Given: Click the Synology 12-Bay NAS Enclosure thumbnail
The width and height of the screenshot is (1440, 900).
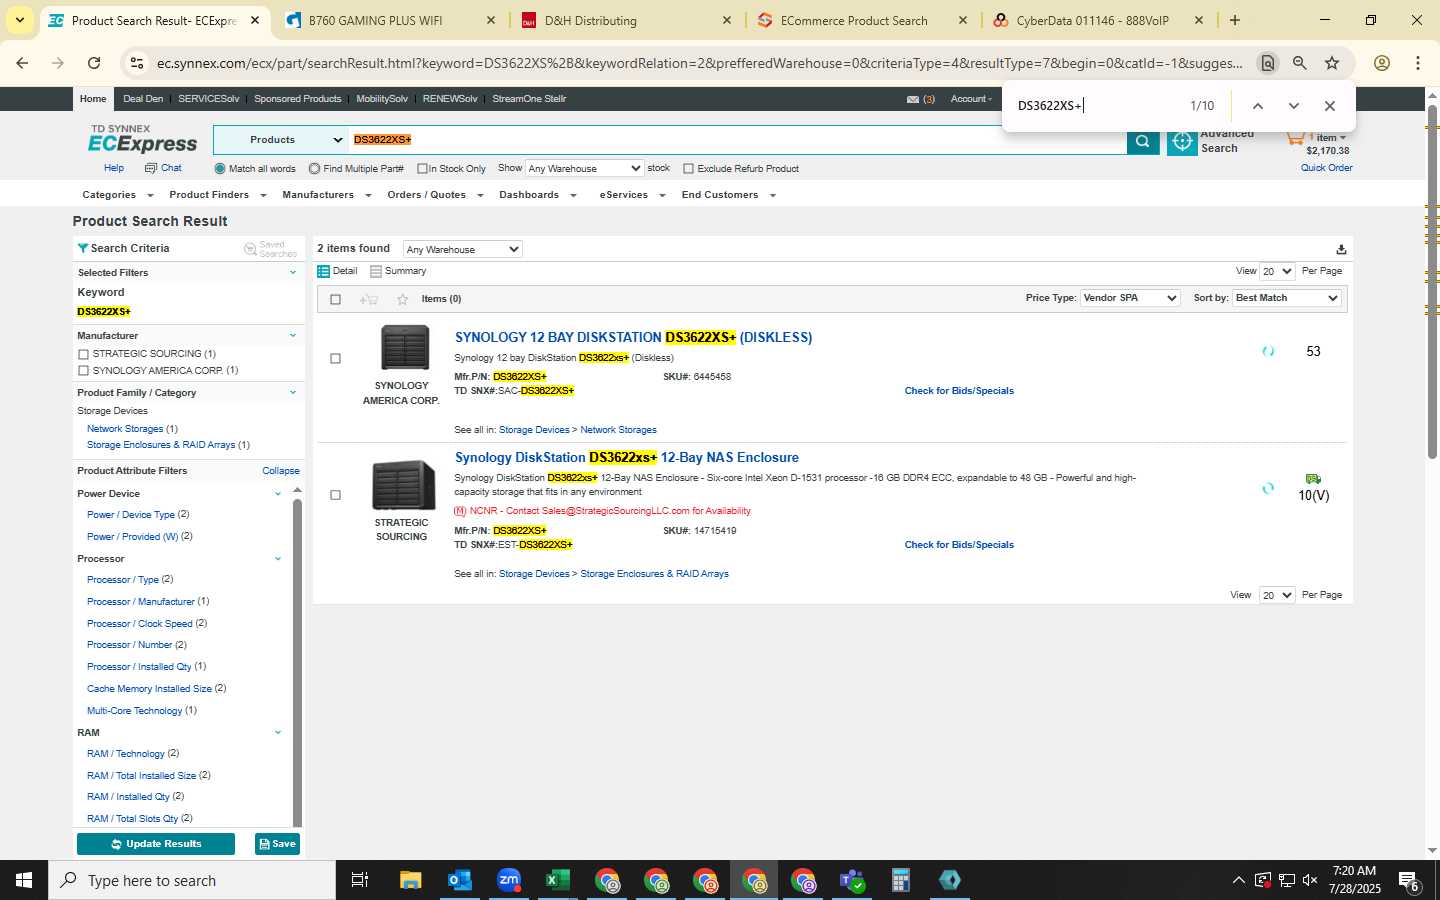Looking at the screenshot, I should (x=403, y=485).
